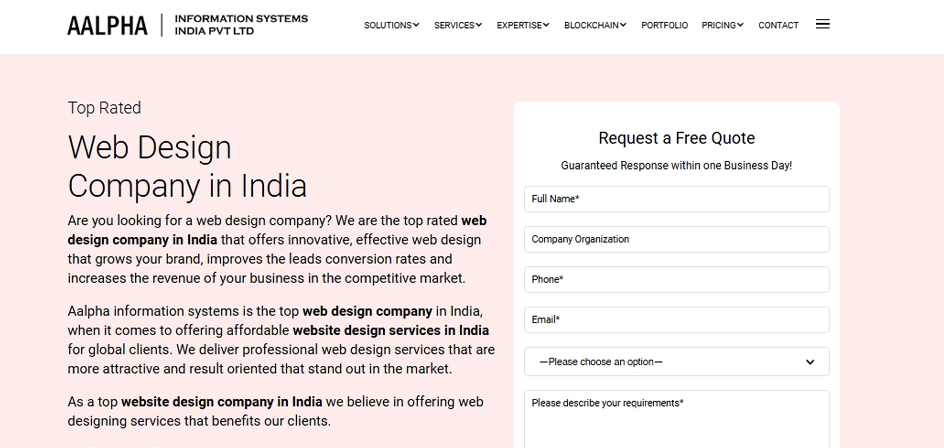Screen dimensions: 944x448
Task: Click the Solutions chevron arrow
Action: (416, 25)
